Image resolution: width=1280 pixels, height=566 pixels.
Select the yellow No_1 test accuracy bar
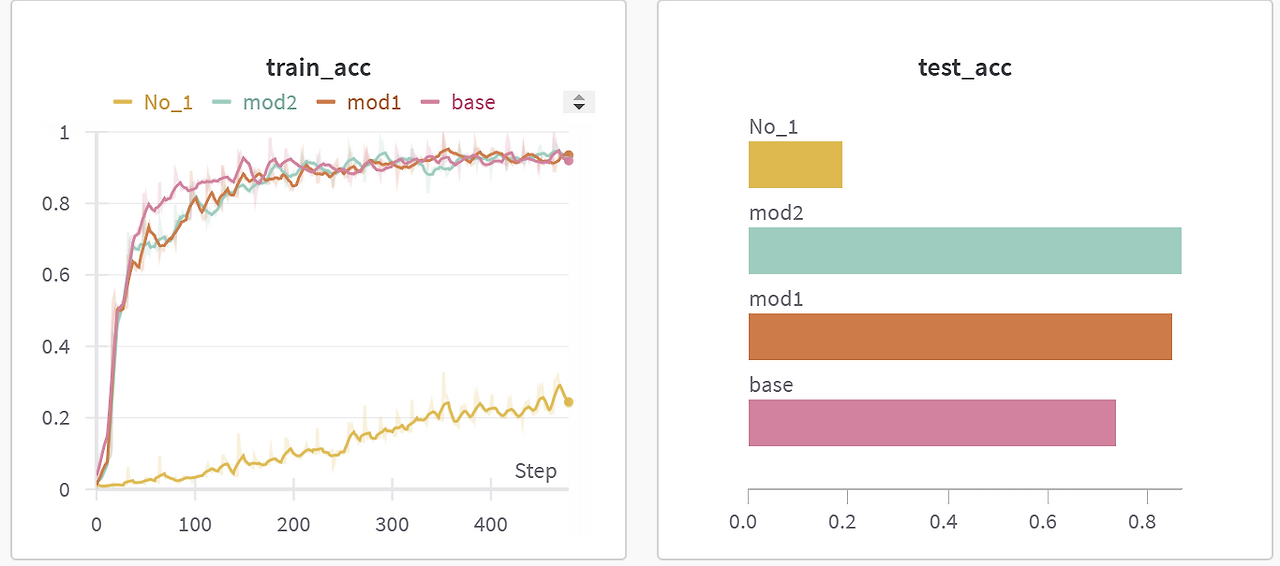[795, 164]
